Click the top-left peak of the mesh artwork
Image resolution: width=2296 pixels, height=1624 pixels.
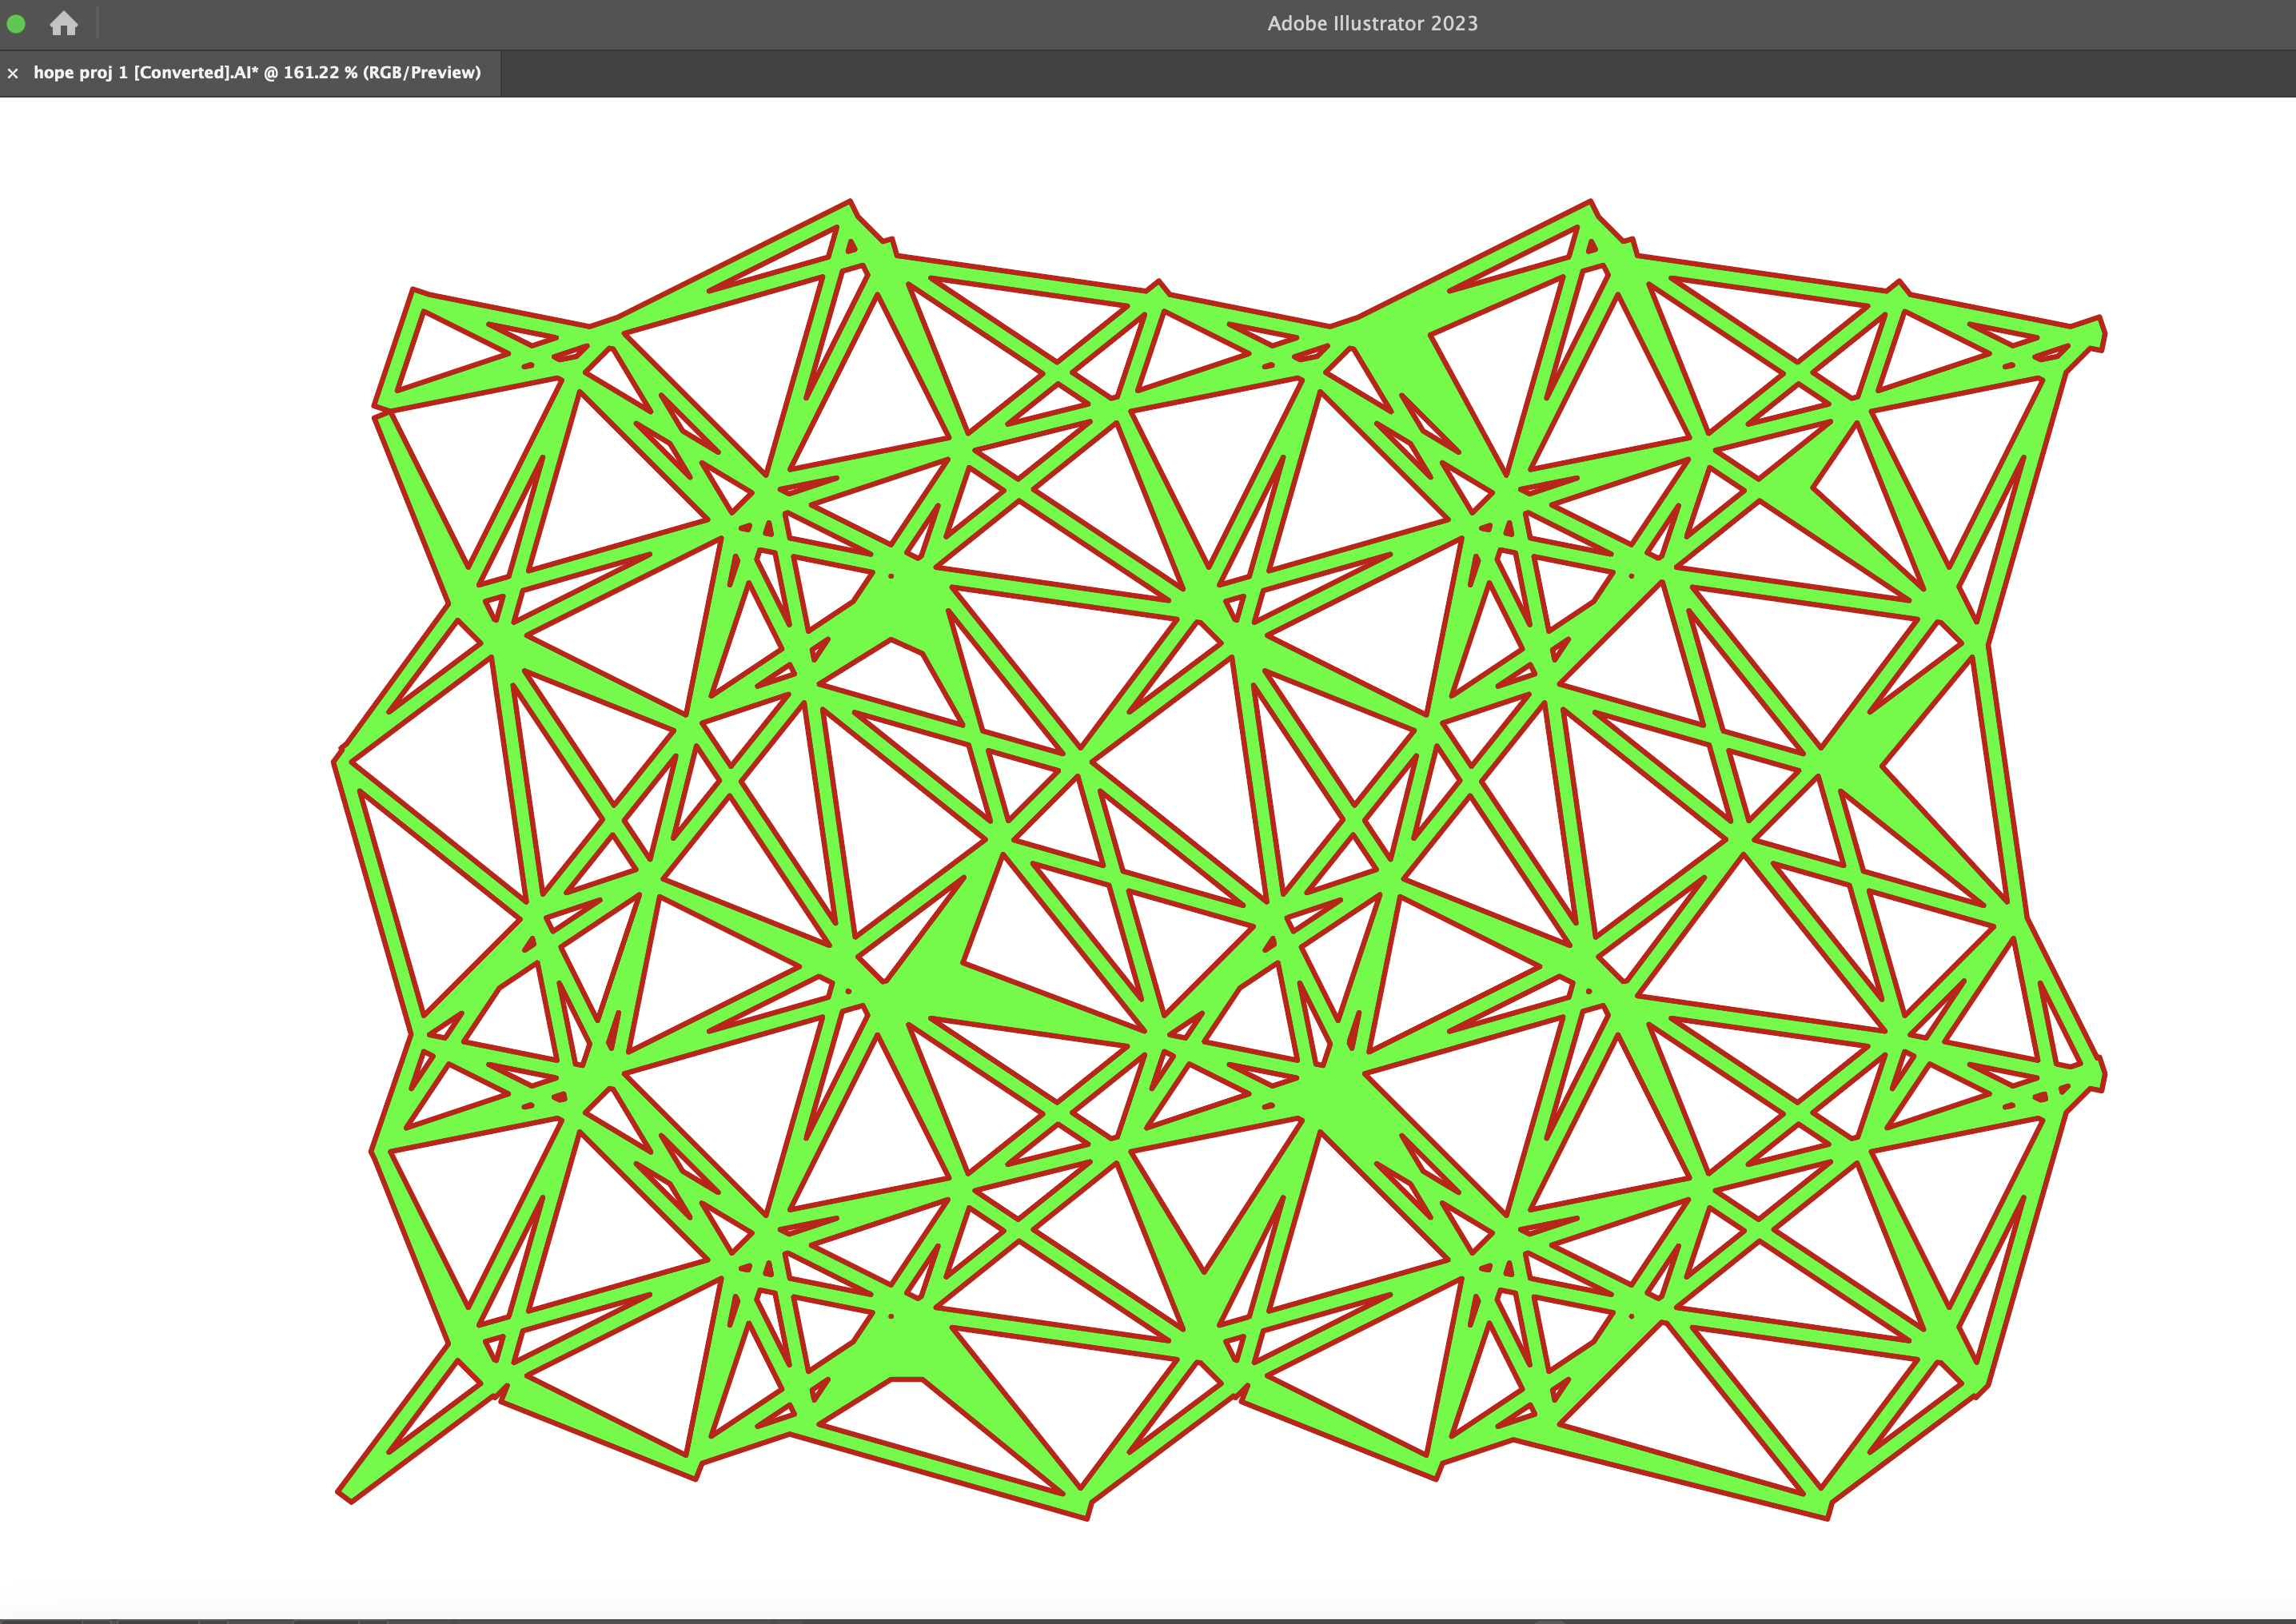tap(849, 206)
